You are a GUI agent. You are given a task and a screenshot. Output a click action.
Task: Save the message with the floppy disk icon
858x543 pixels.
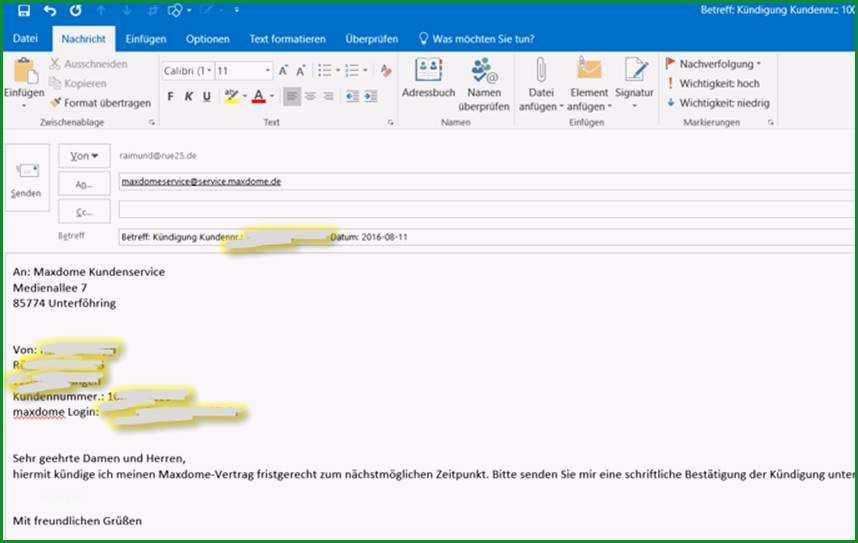(24, 10)
